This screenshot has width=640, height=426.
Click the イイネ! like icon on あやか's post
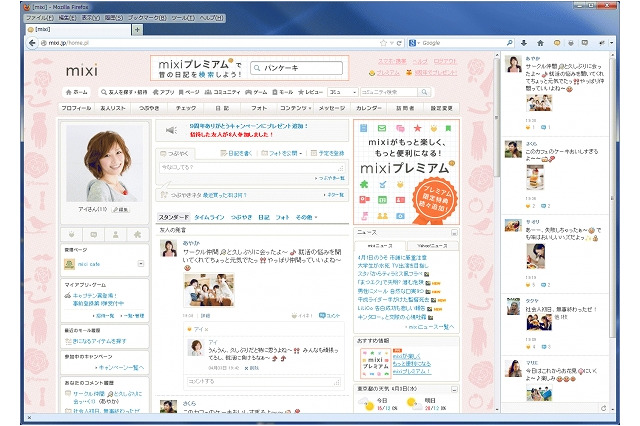click(302, 315)
